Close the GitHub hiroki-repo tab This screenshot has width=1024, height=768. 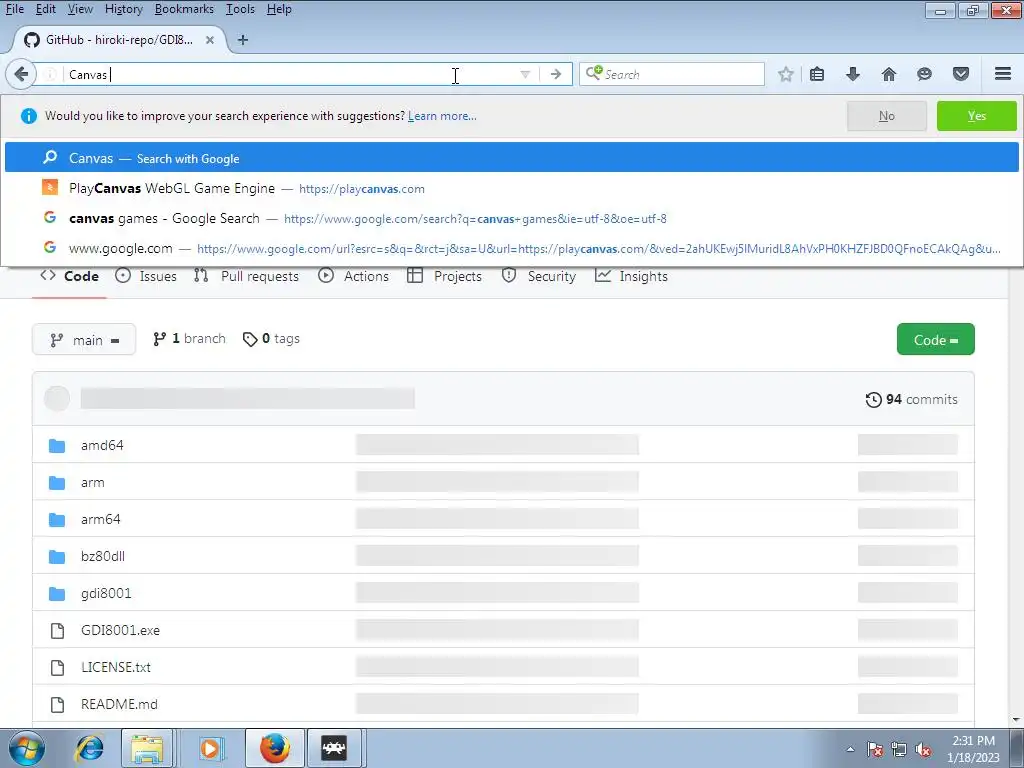pos(210,40)
